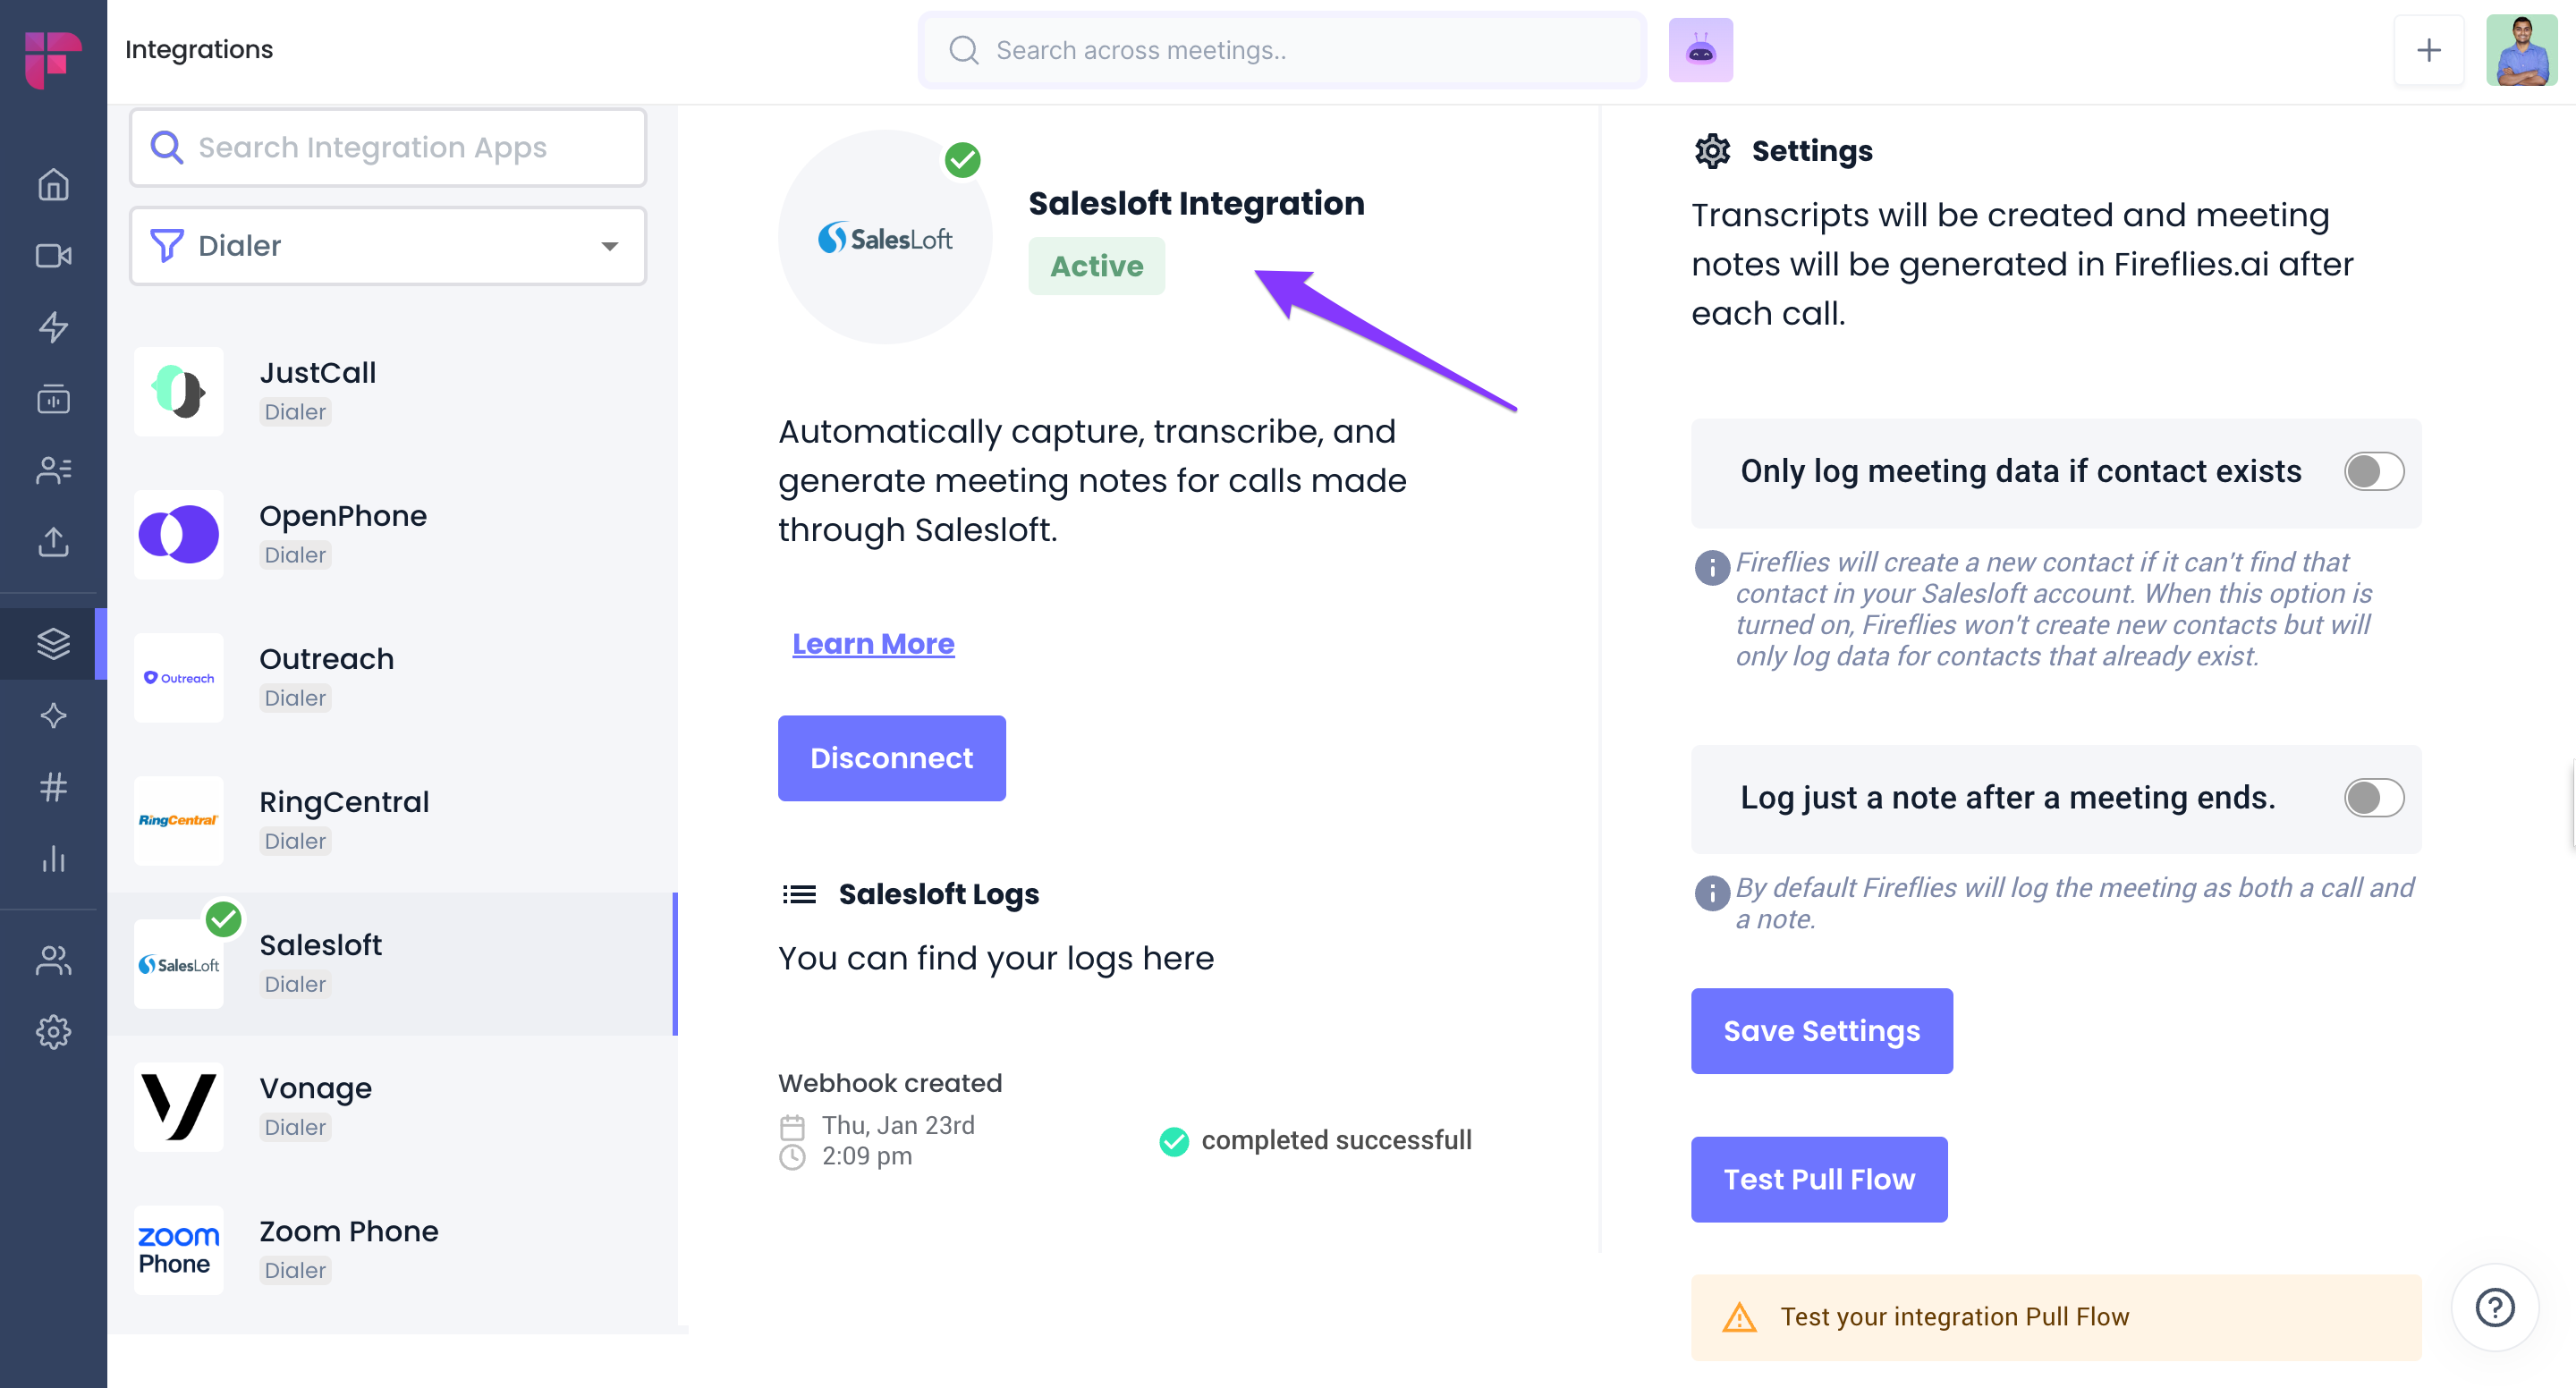The width and height of the screenshot is (2576, 1388).
Task: Open the Learn More link
Action: coord(873,644)
